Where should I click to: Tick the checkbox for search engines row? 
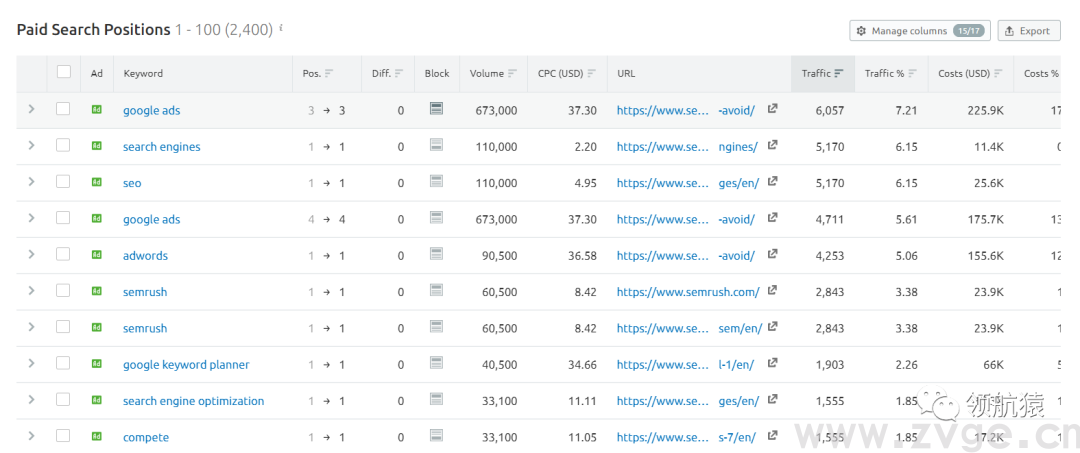coord(63,146)
